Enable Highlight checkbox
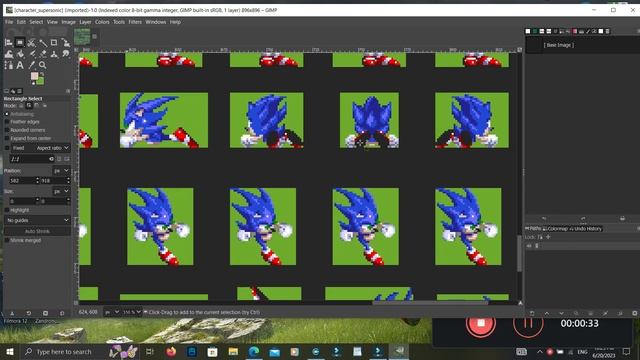The width and height of the screenshot is (640, 360). pos(7,210)
